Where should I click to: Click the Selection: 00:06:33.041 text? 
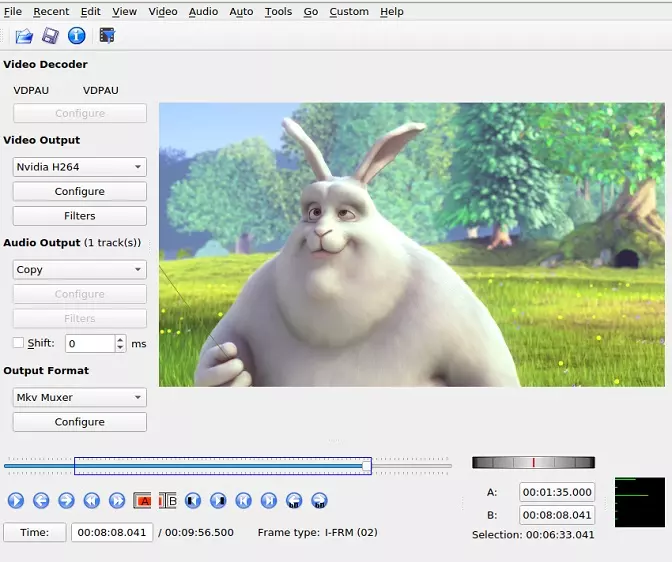[x=533, y=535]
